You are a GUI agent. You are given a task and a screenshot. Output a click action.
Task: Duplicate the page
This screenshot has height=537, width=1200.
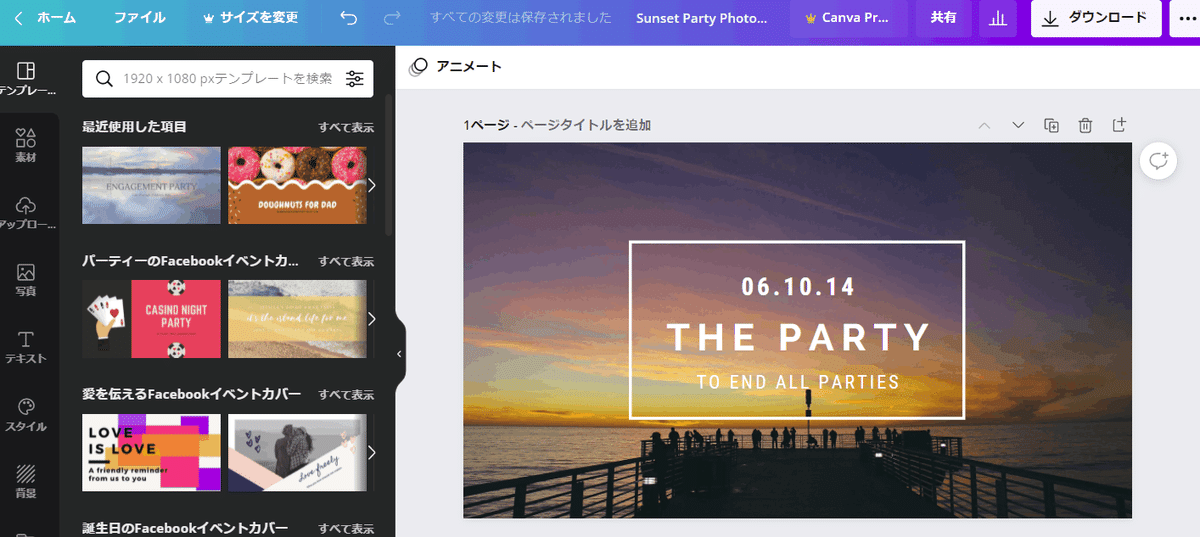pyautogui.click(x=1052, y=125)
